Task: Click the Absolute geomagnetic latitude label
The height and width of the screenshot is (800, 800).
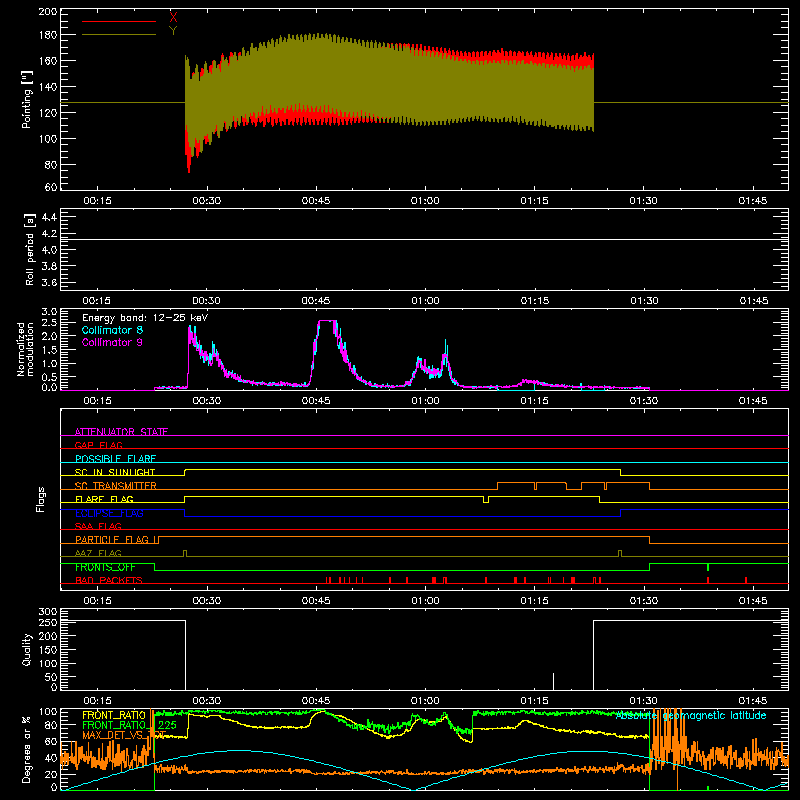Action: pyautogui.click(x=691, y=715)
